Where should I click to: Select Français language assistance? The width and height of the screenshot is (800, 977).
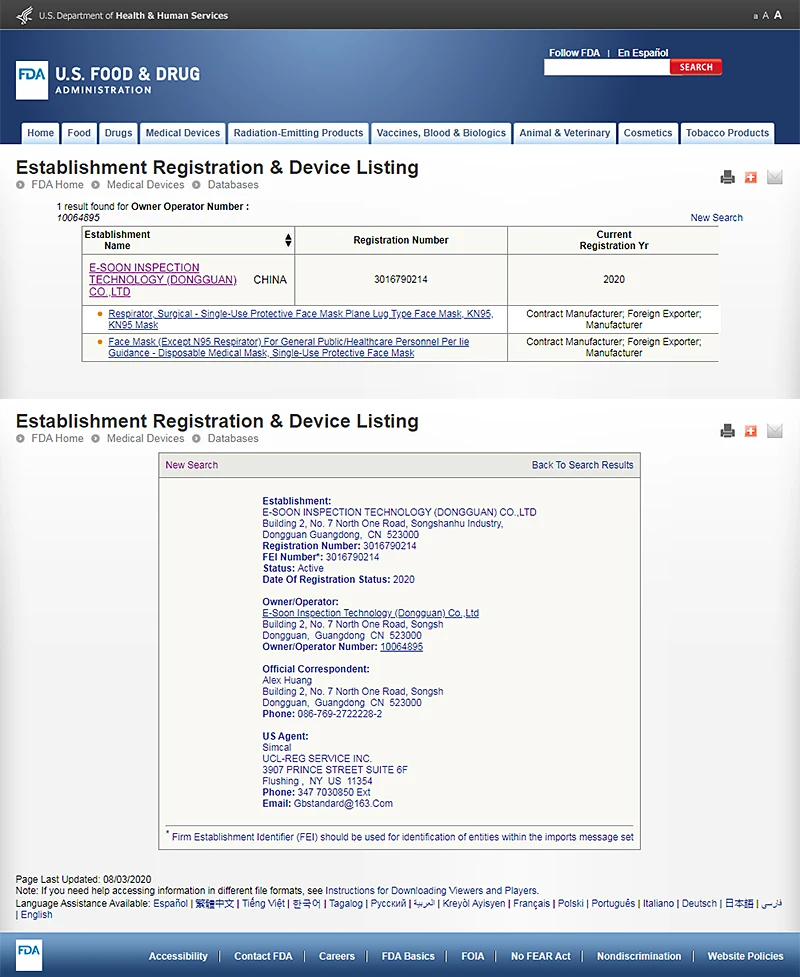click(531, 903)
